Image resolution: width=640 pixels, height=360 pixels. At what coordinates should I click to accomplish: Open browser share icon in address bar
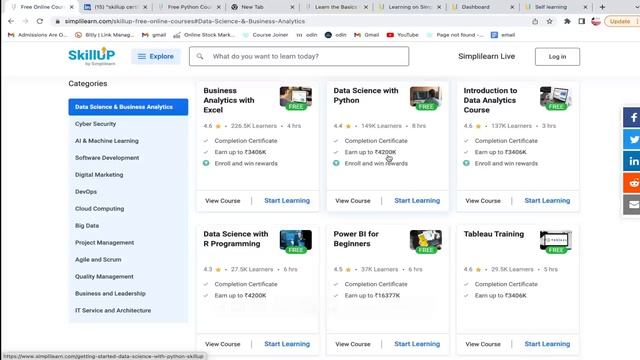click(x=535, y=21)
